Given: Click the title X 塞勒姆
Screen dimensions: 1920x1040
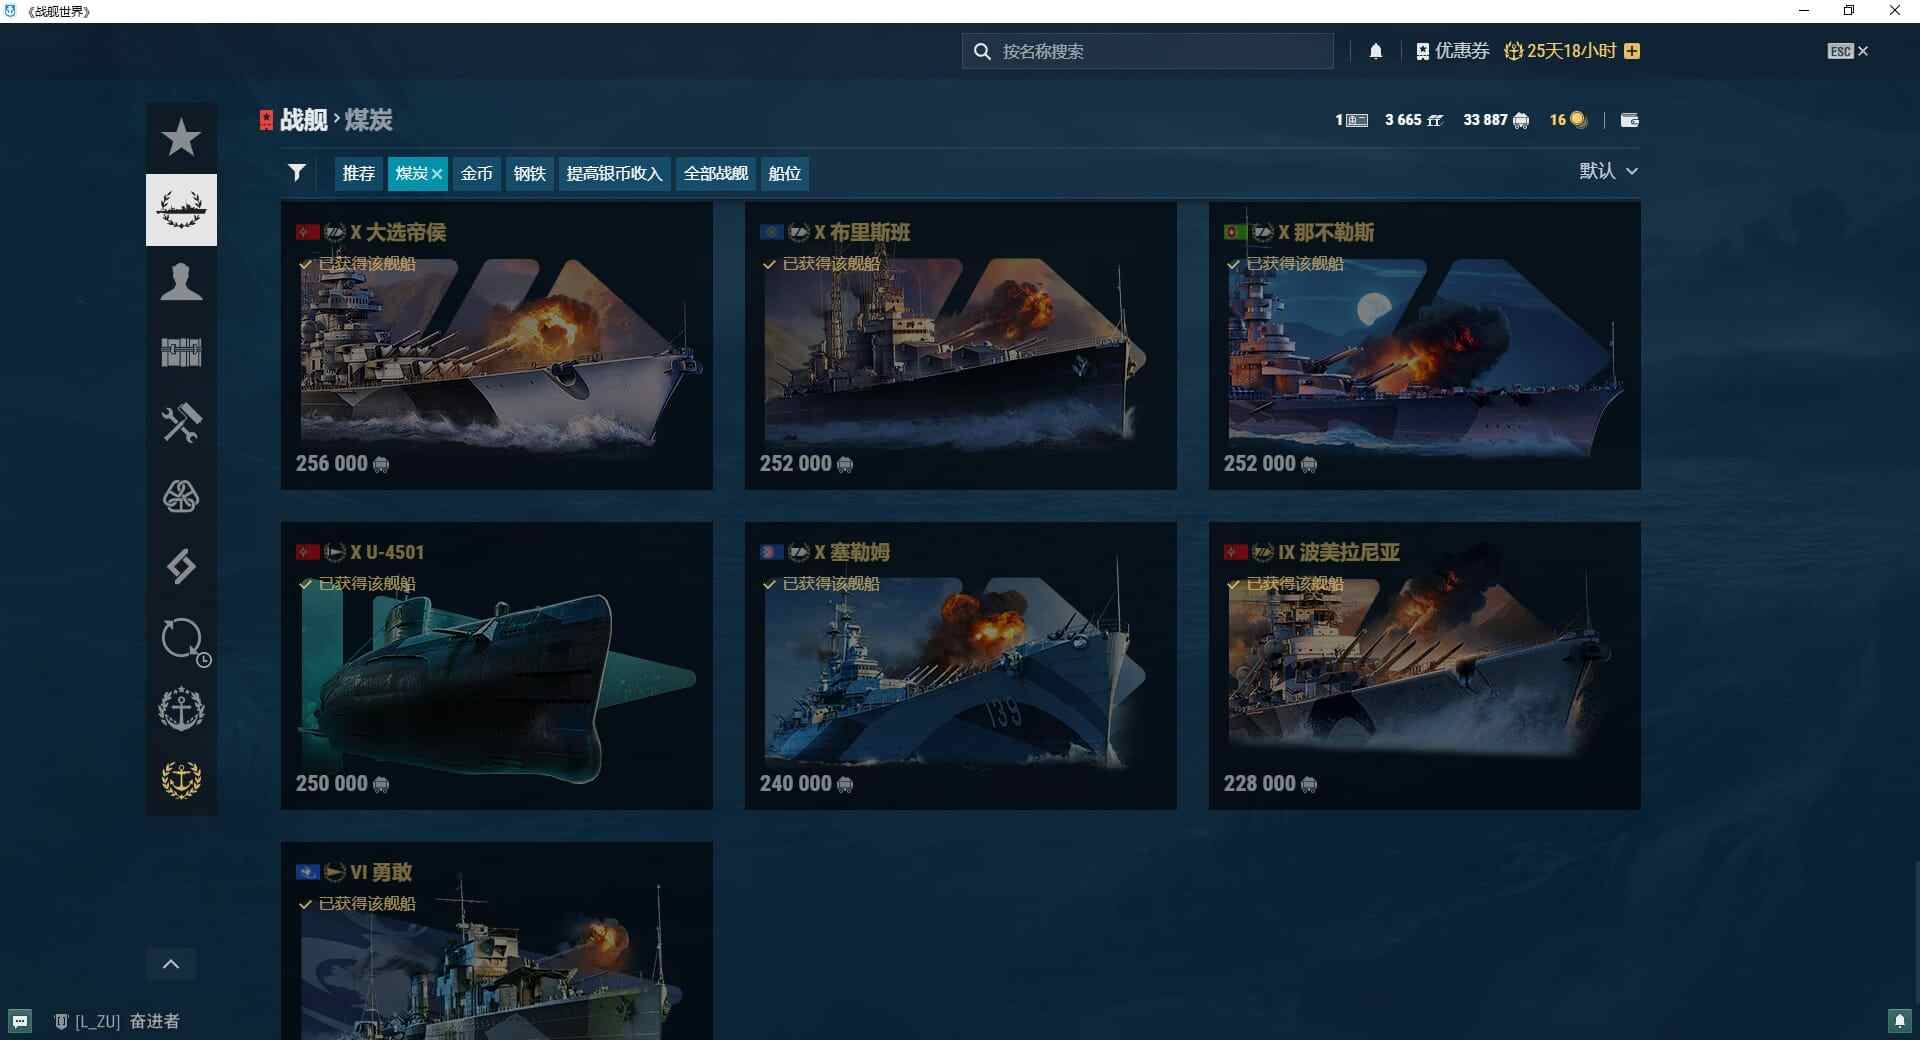Looking at the screenshot, I should [x=852, y=552].
